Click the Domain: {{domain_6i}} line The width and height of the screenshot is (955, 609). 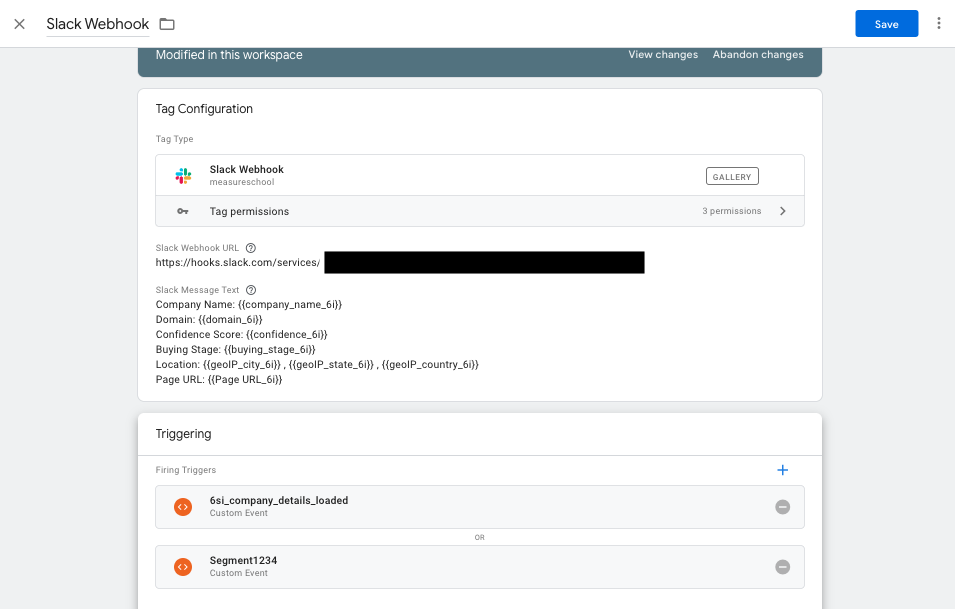click(x=209, y=319)
